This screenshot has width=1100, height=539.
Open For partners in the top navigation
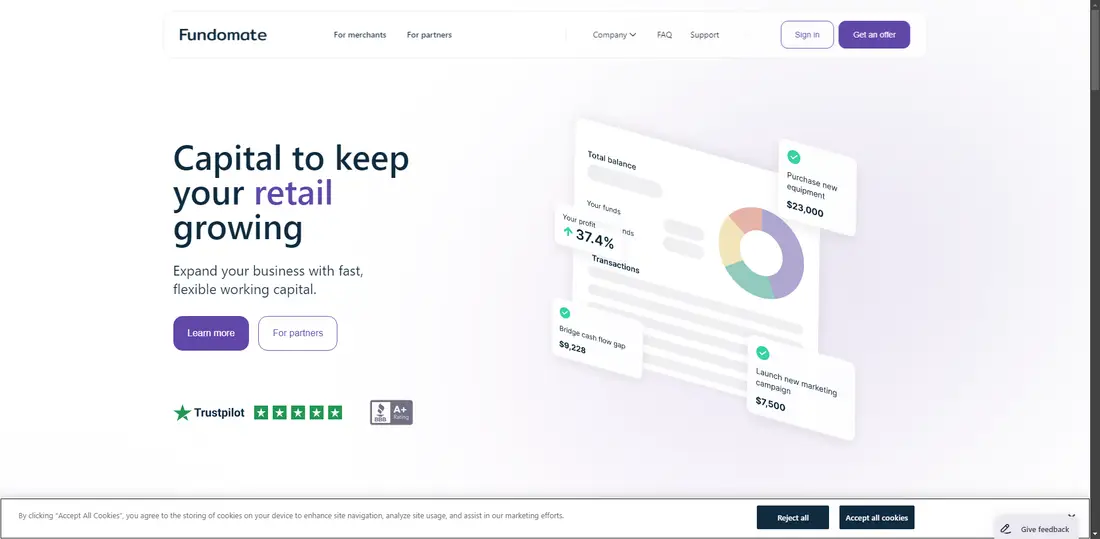pos(429,34)
